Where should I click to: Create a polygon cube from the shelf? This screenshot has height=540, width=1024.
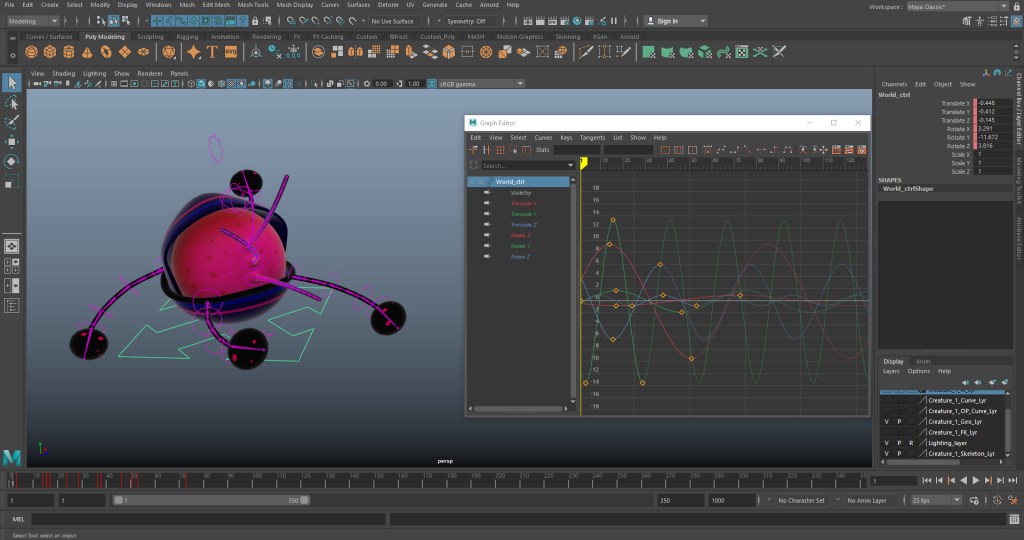[x=50, y=51]
